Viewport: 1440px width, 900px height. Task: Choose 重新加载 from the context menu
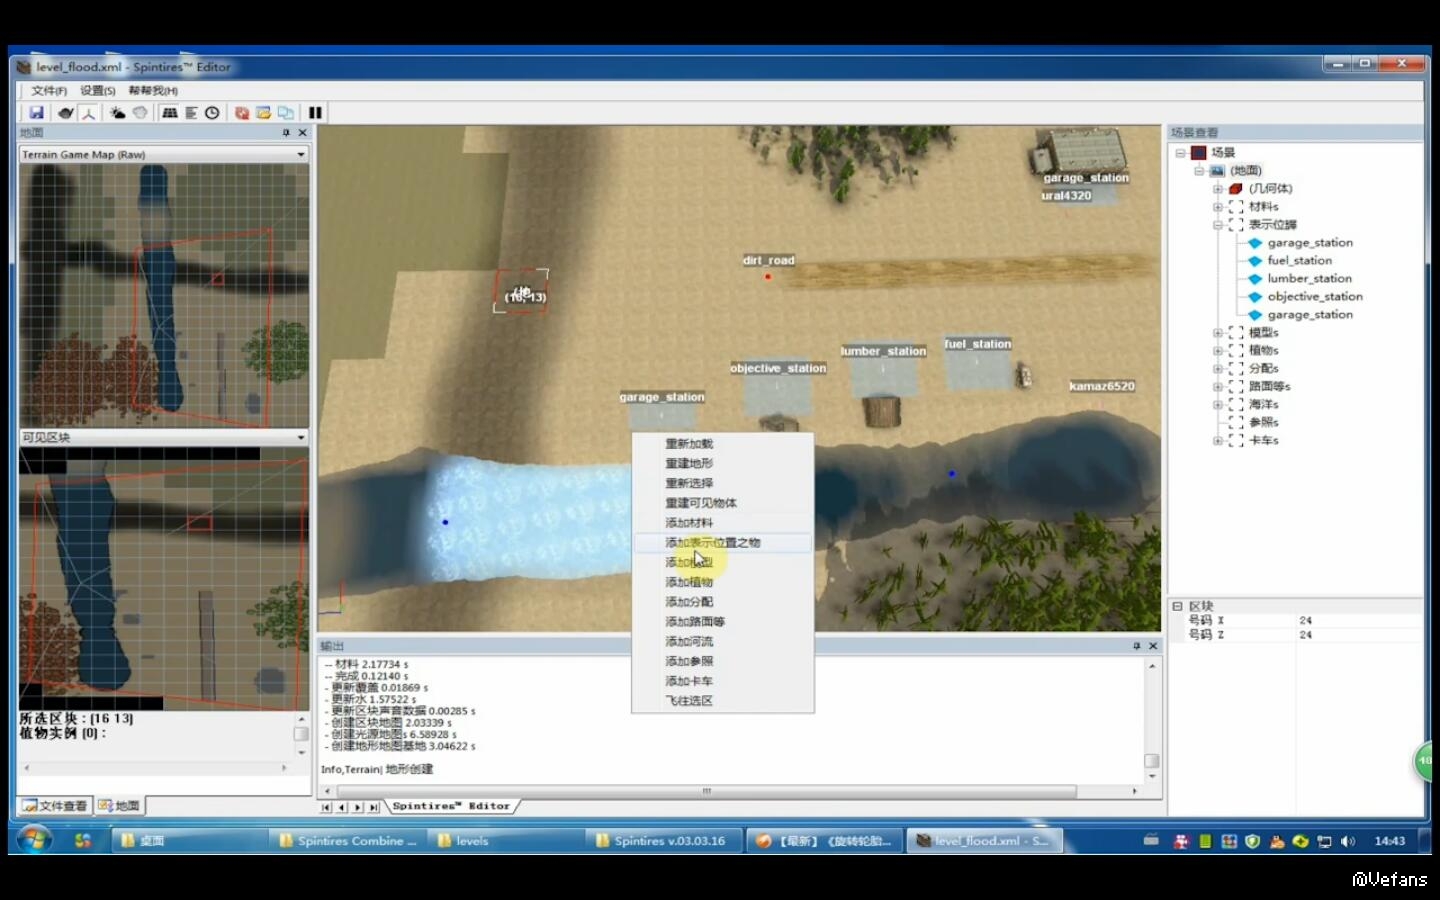(723, 444)
